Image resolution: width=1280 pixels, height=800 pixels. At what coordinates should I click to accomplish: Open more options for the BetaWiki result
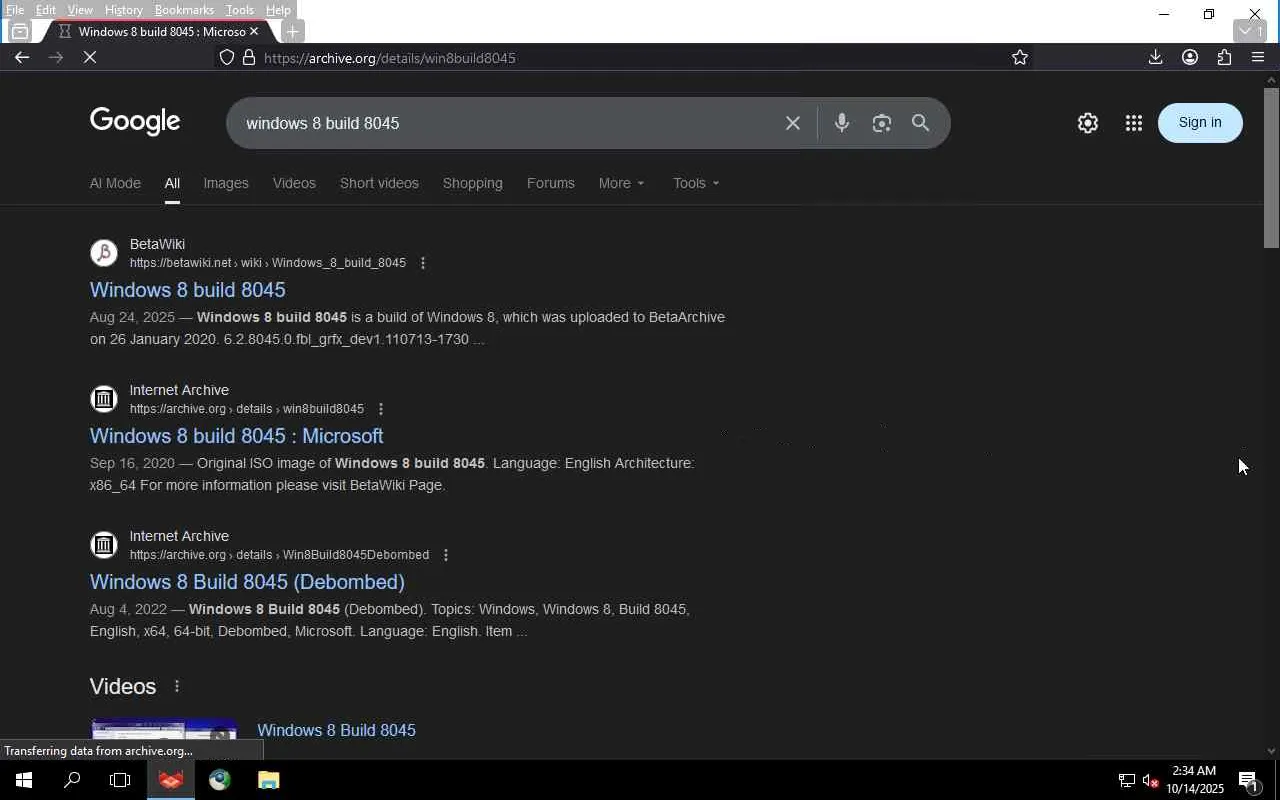pyautogui.click(x=422, y=263)
